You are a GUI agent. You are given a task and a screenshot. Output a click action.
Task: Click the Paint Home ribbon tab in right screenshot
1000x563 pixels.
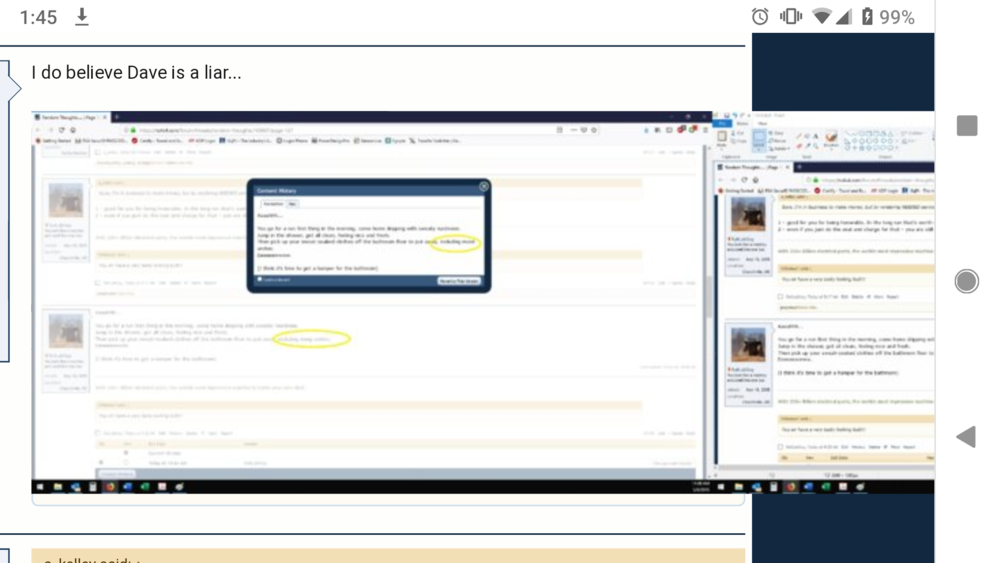click(x=742, y=124)
